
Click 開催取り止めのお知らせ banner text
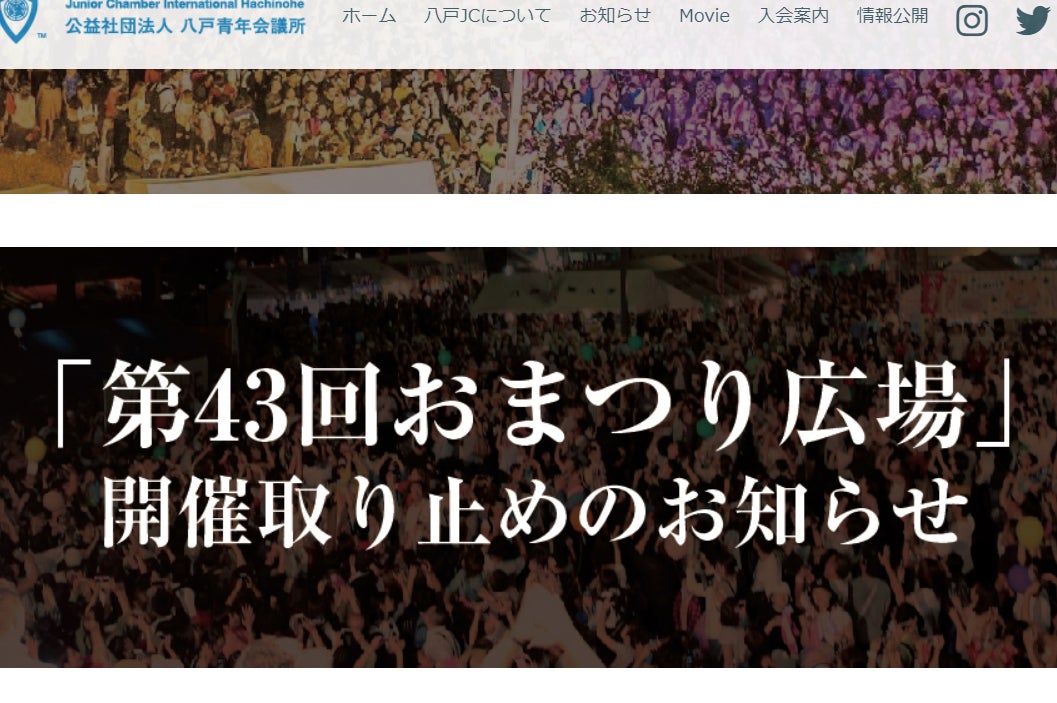[x=535, y=512]
